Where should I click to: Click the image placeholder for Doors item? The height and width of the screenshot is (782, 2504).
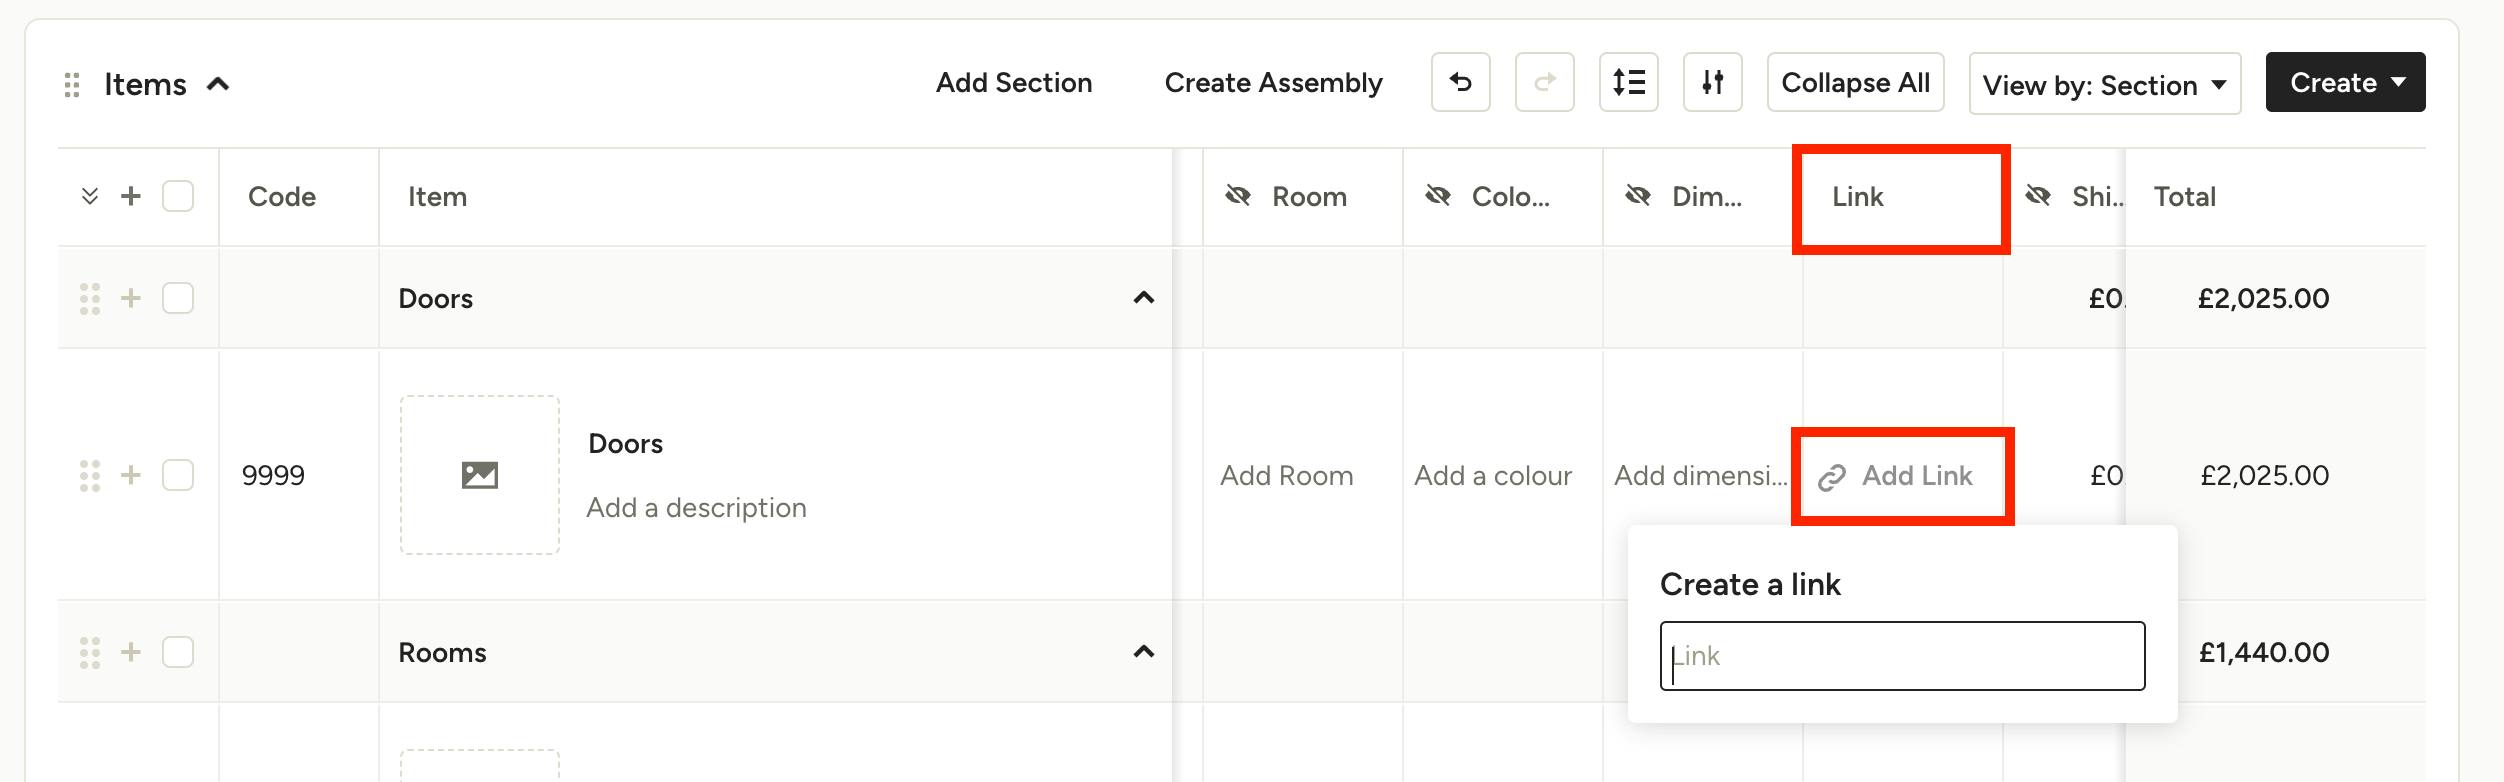click(480, 475)
